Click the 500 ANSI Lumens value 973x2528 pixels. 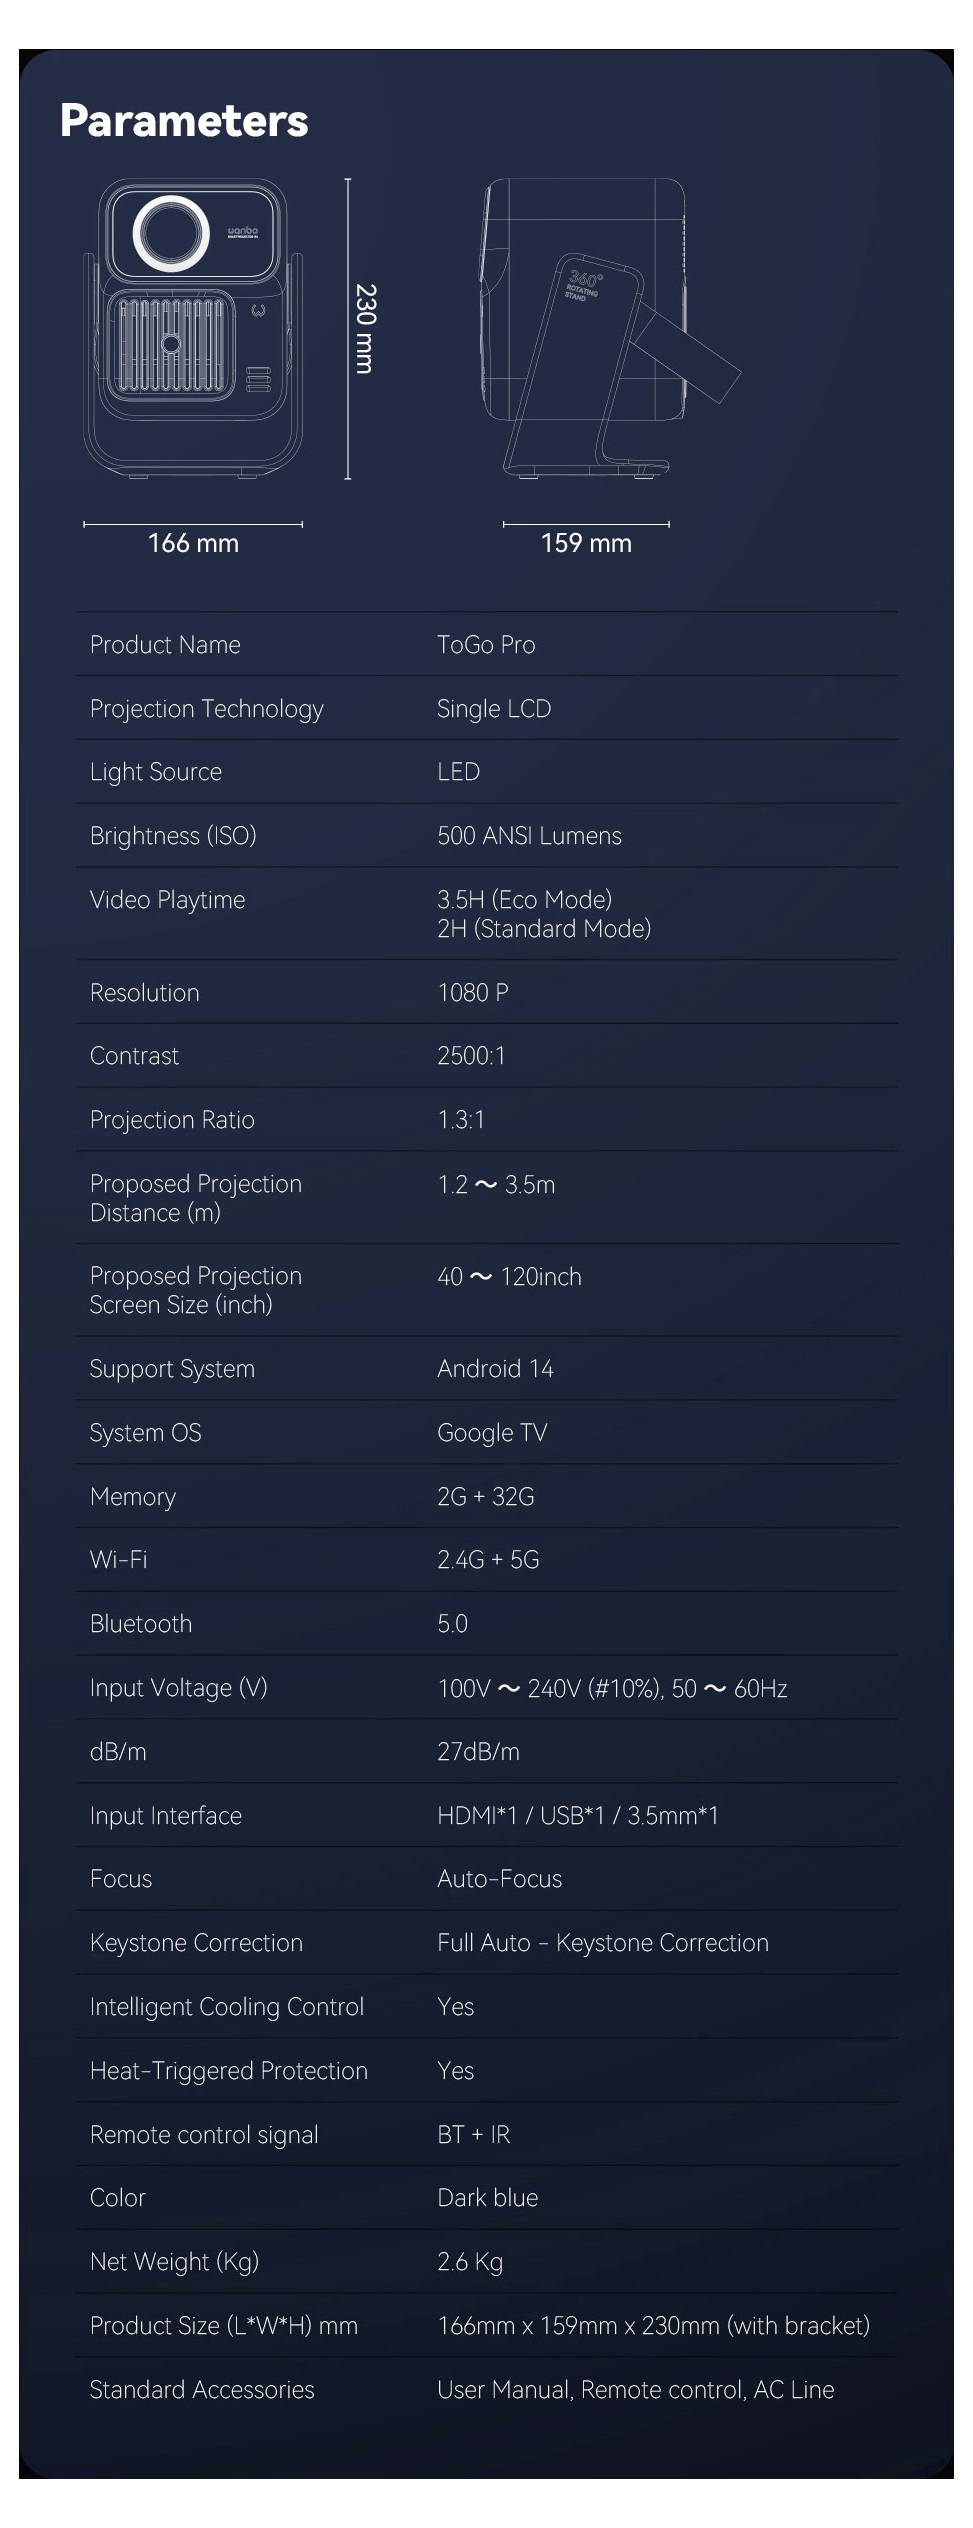click(529, 836)
